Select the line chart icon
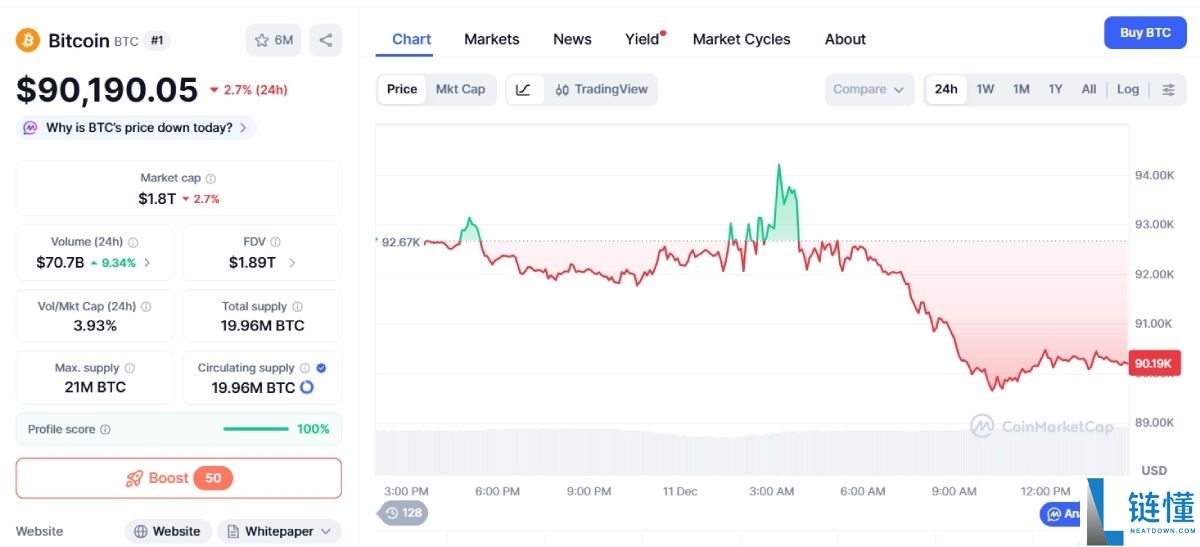 pyautogui.click(x=524, y=89)
